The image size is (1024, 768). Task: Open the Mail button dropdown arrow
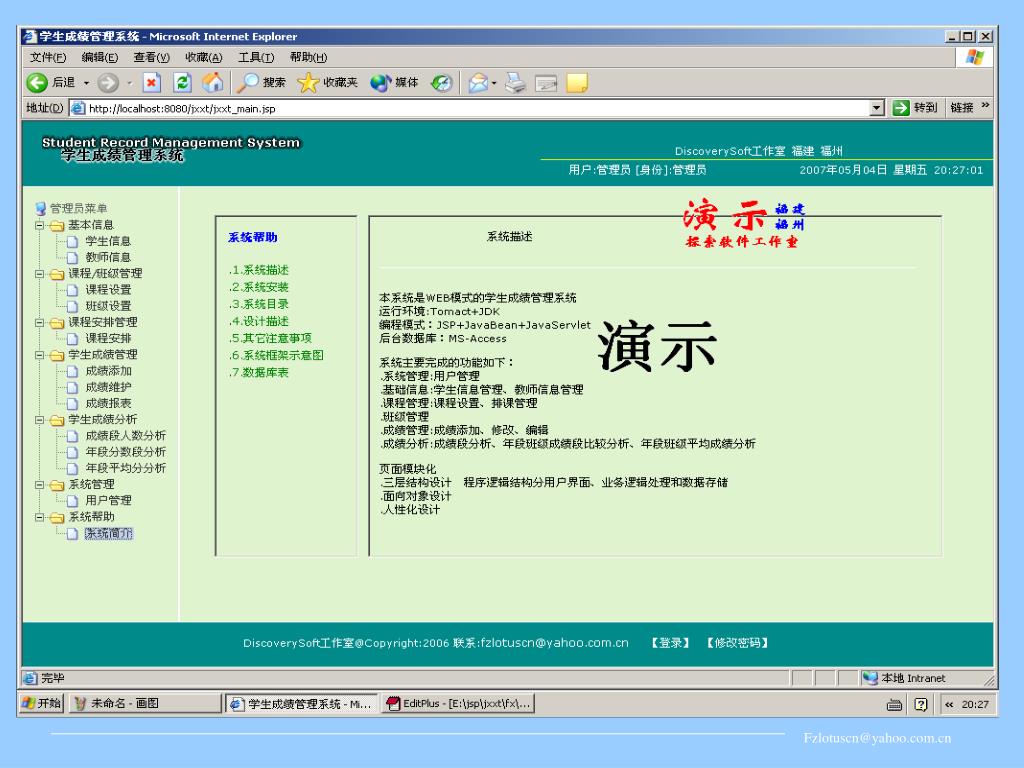tap(494, 83)
